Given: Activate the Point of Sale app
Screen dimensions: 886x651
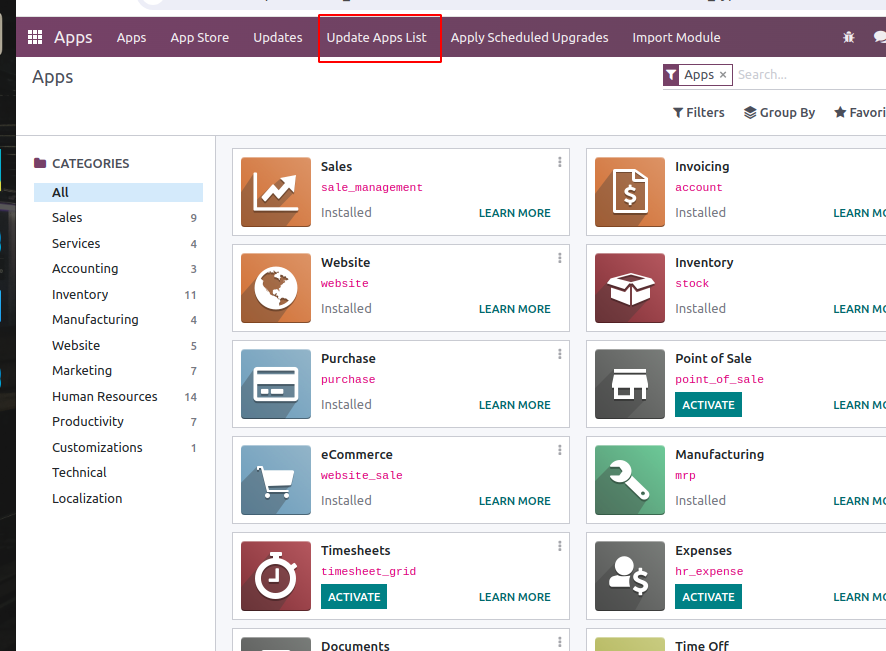Looking at the screenshot, I should [708, 405].
